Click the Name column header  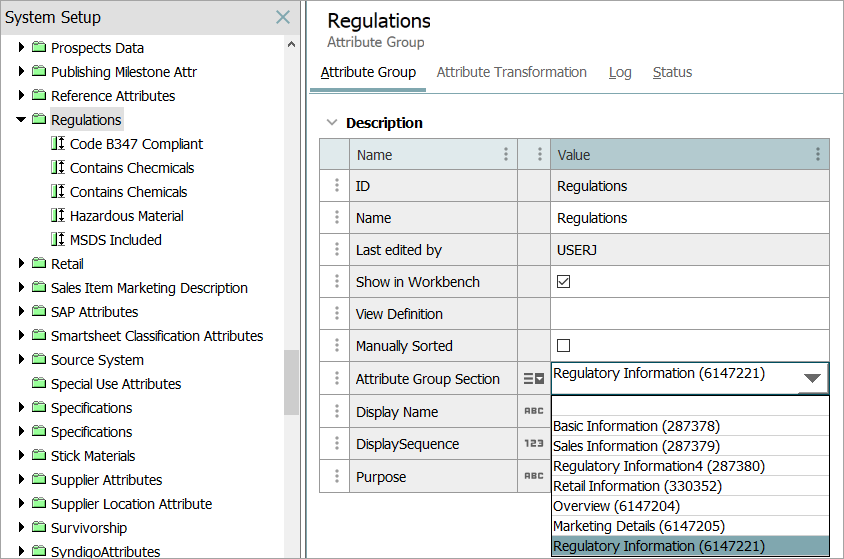(x=433, y=154)
